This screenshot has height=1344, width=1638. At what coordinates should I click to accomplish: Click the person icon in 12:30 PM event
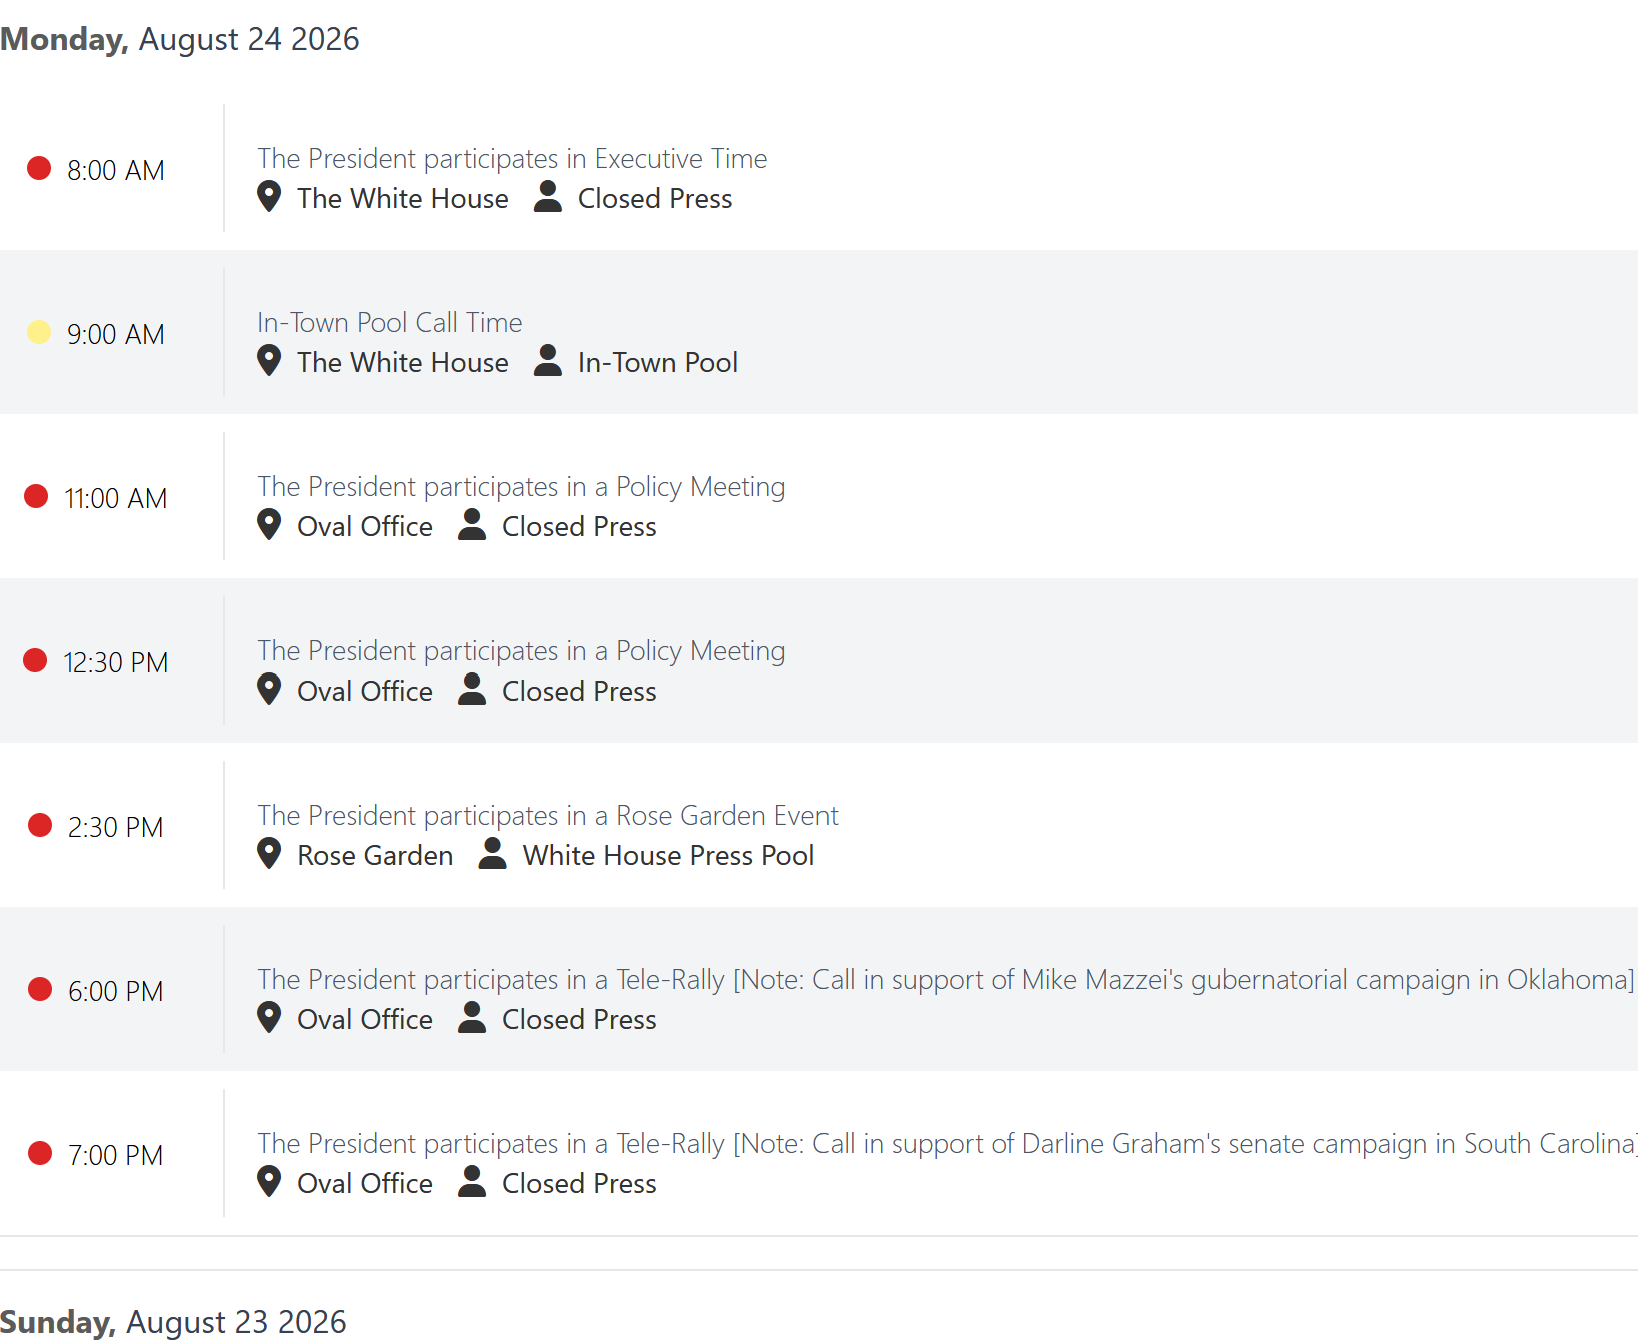472,689
